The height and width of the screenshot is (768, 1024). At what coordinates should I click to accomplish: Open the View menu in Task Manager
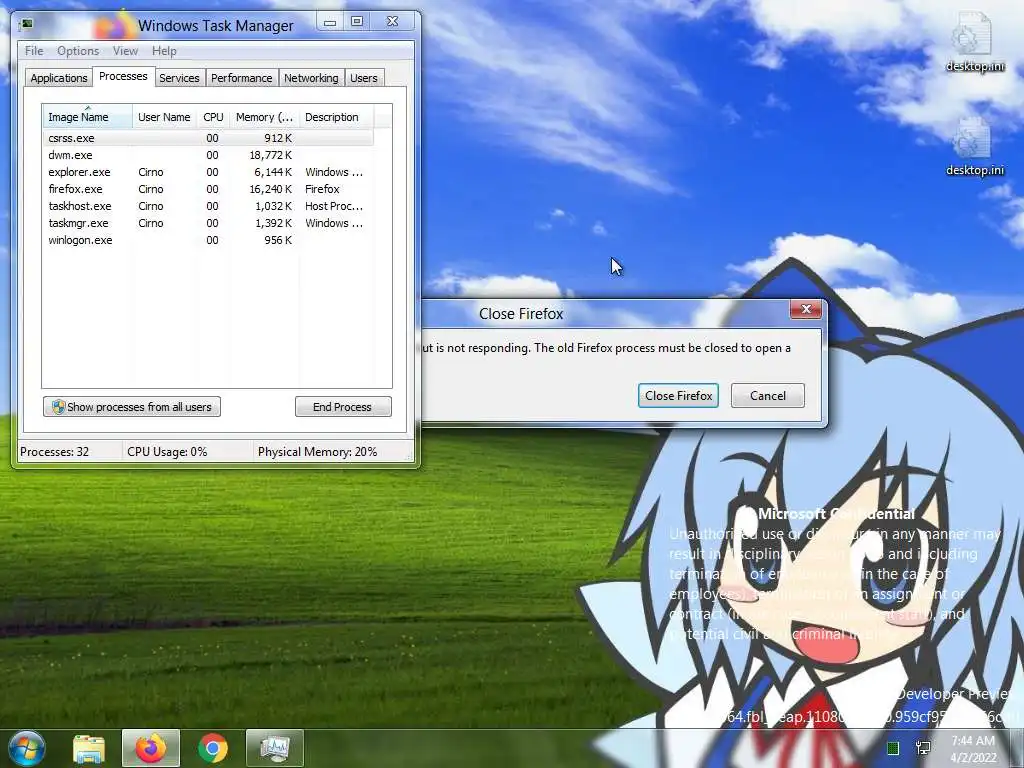[125, 51]
